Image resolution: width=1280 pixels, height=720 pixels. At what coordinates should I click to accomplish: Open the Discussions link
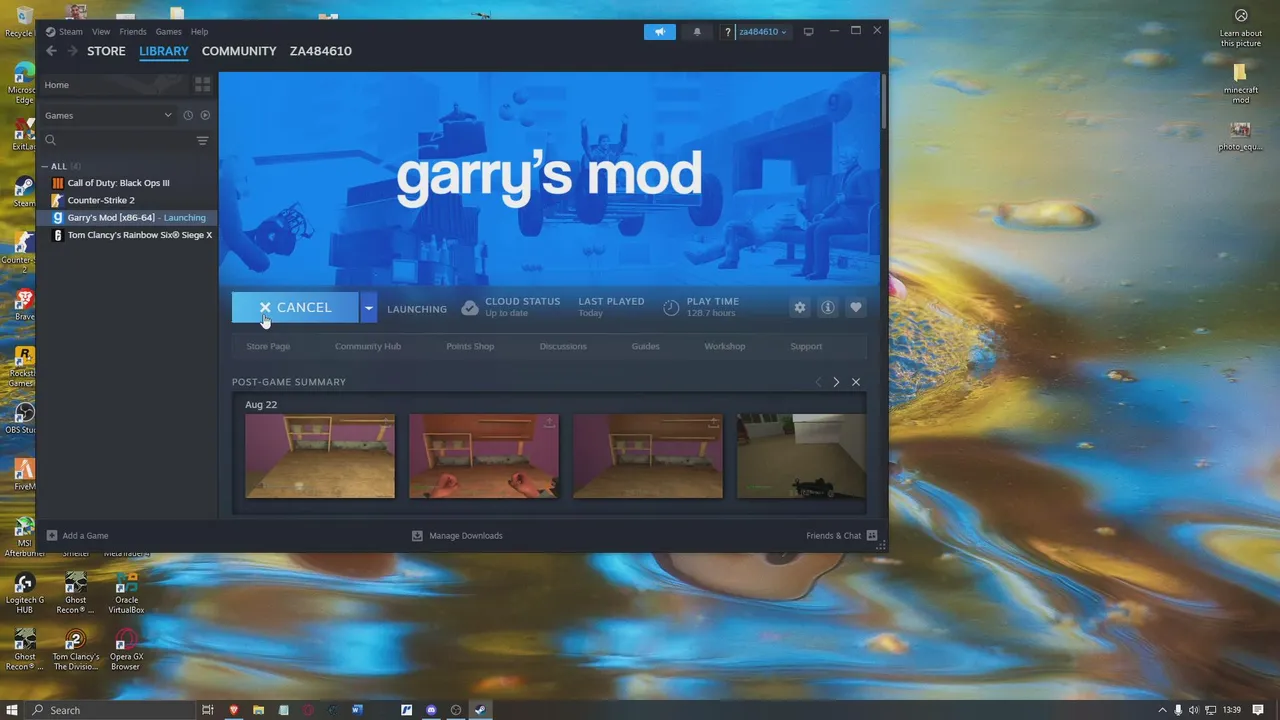pos(563,346)
